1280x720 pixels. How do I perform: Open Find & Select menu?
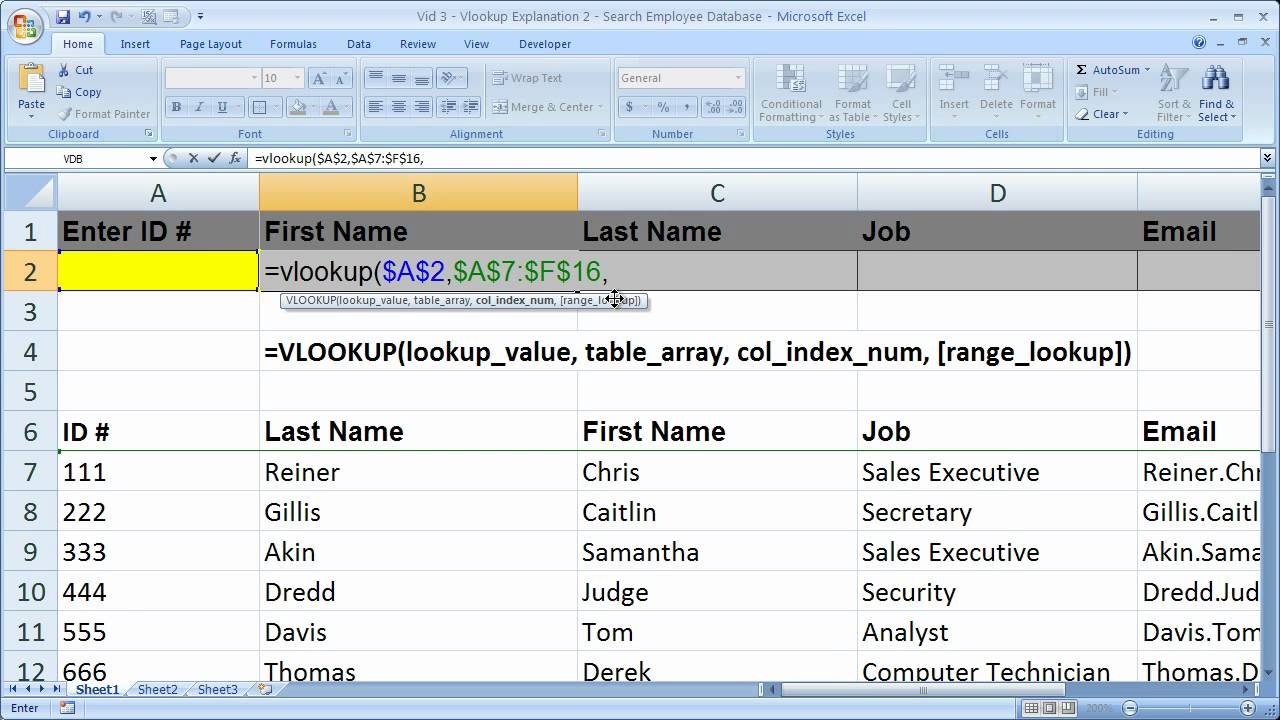1216,94
